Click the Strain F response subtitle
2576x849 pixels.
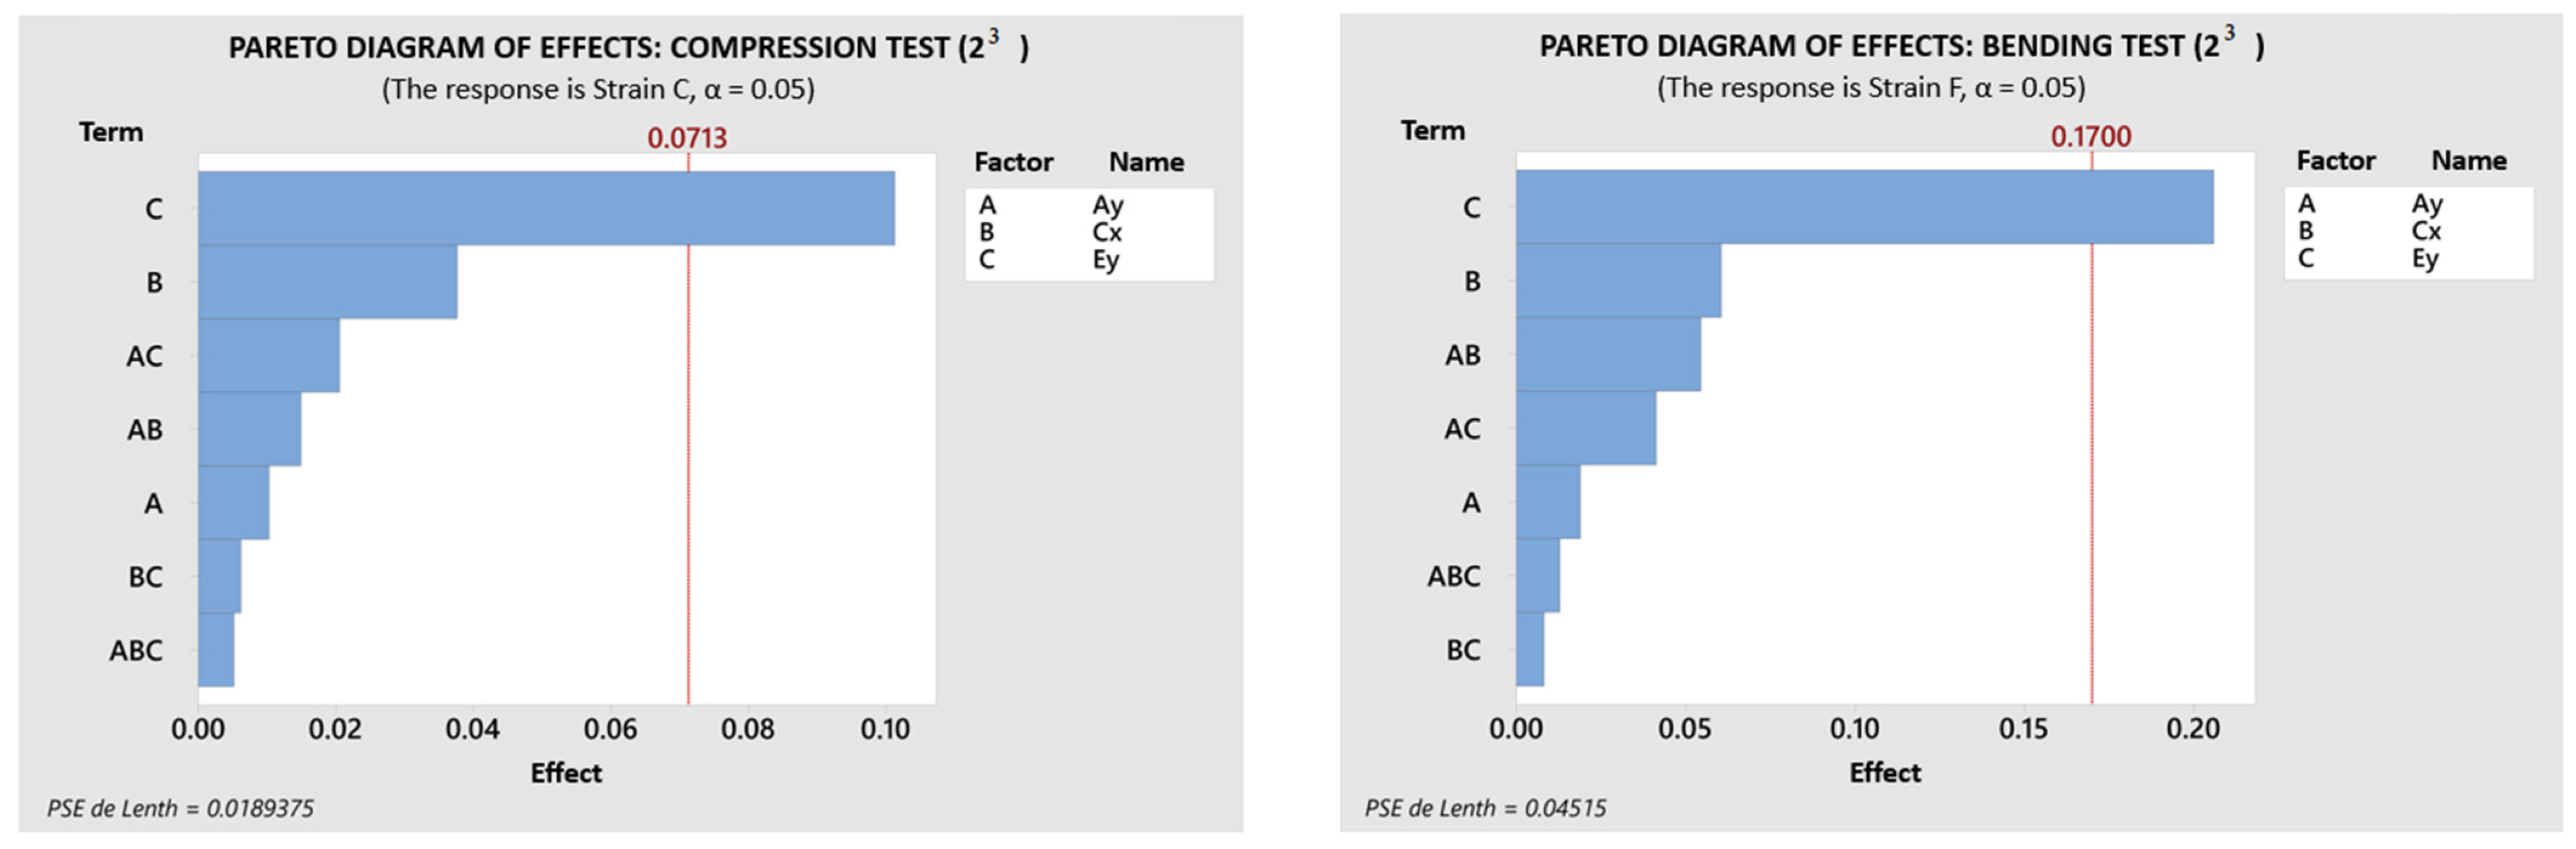(1871, 88)
